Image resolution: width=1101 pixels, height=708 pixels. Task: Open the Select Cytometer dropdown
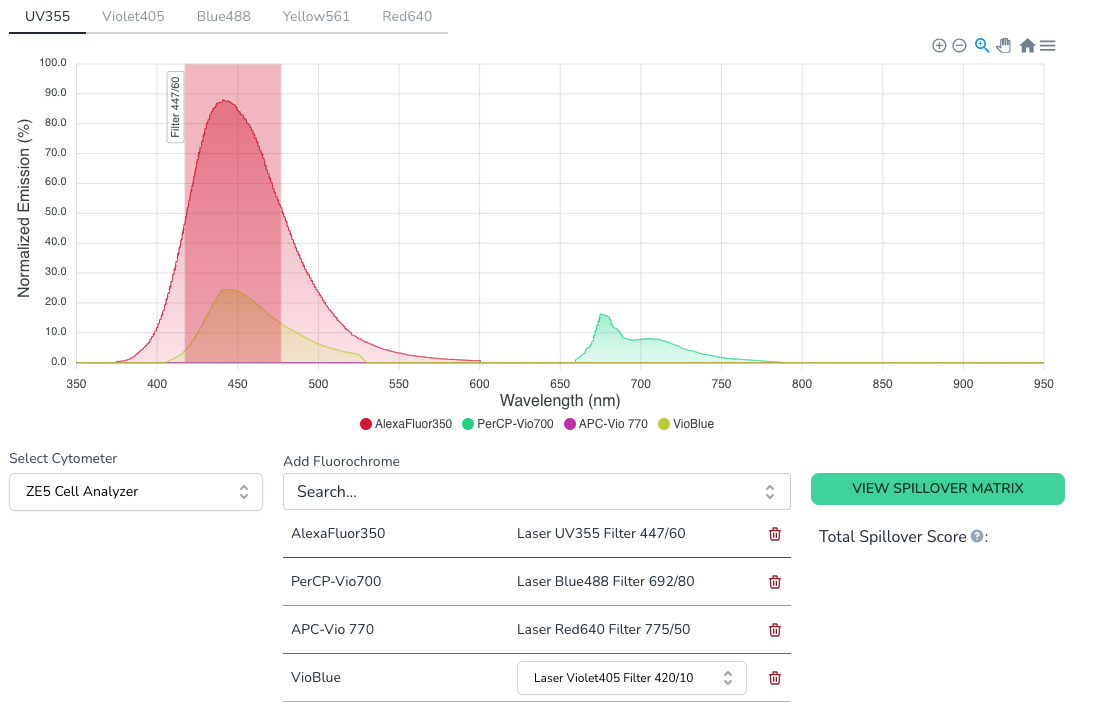click(x=135, y=492)
